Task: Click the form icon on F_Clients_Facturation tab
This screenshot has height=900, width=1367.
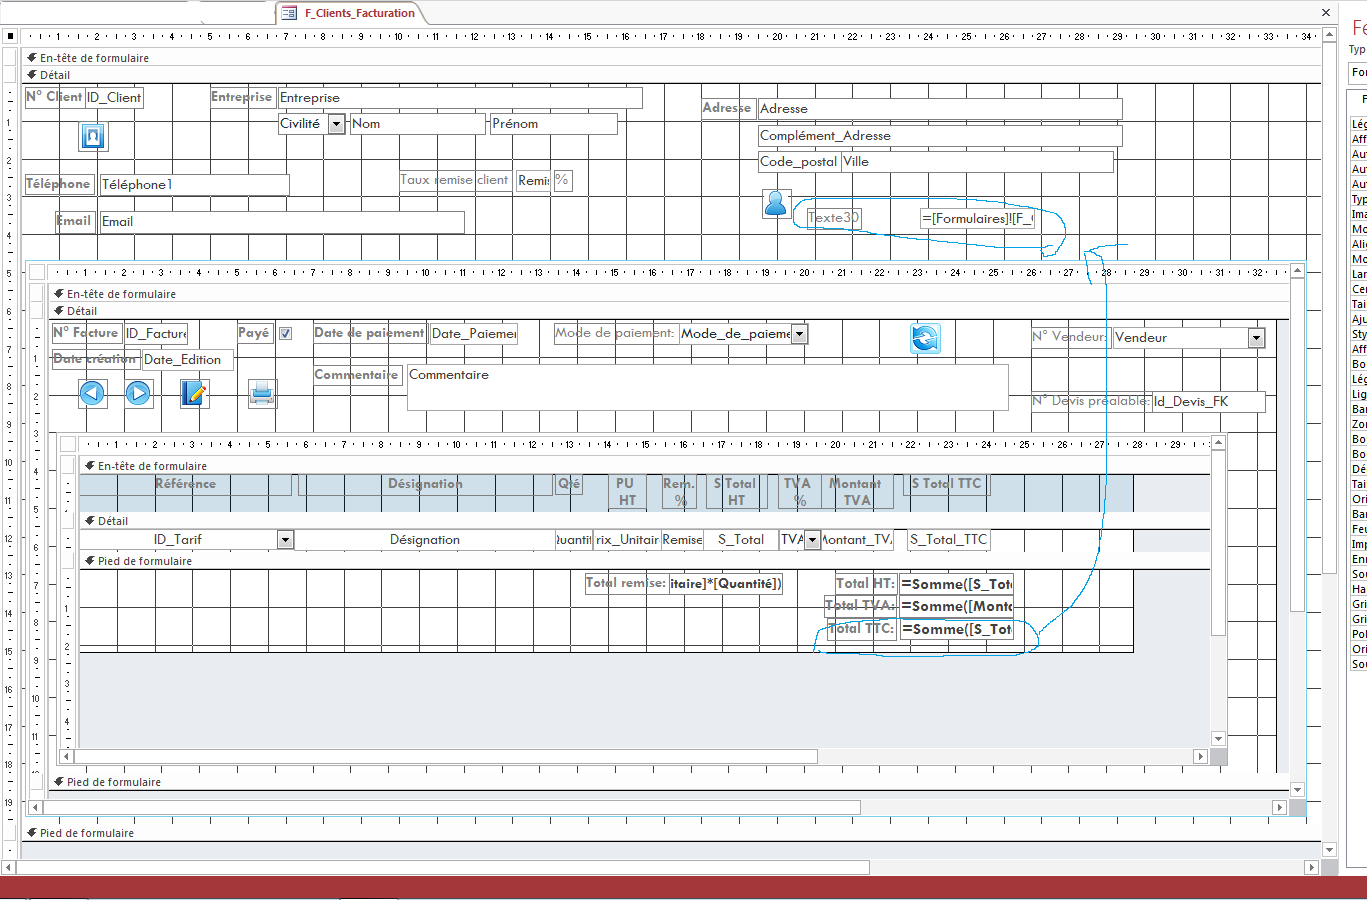Action: 289,13
